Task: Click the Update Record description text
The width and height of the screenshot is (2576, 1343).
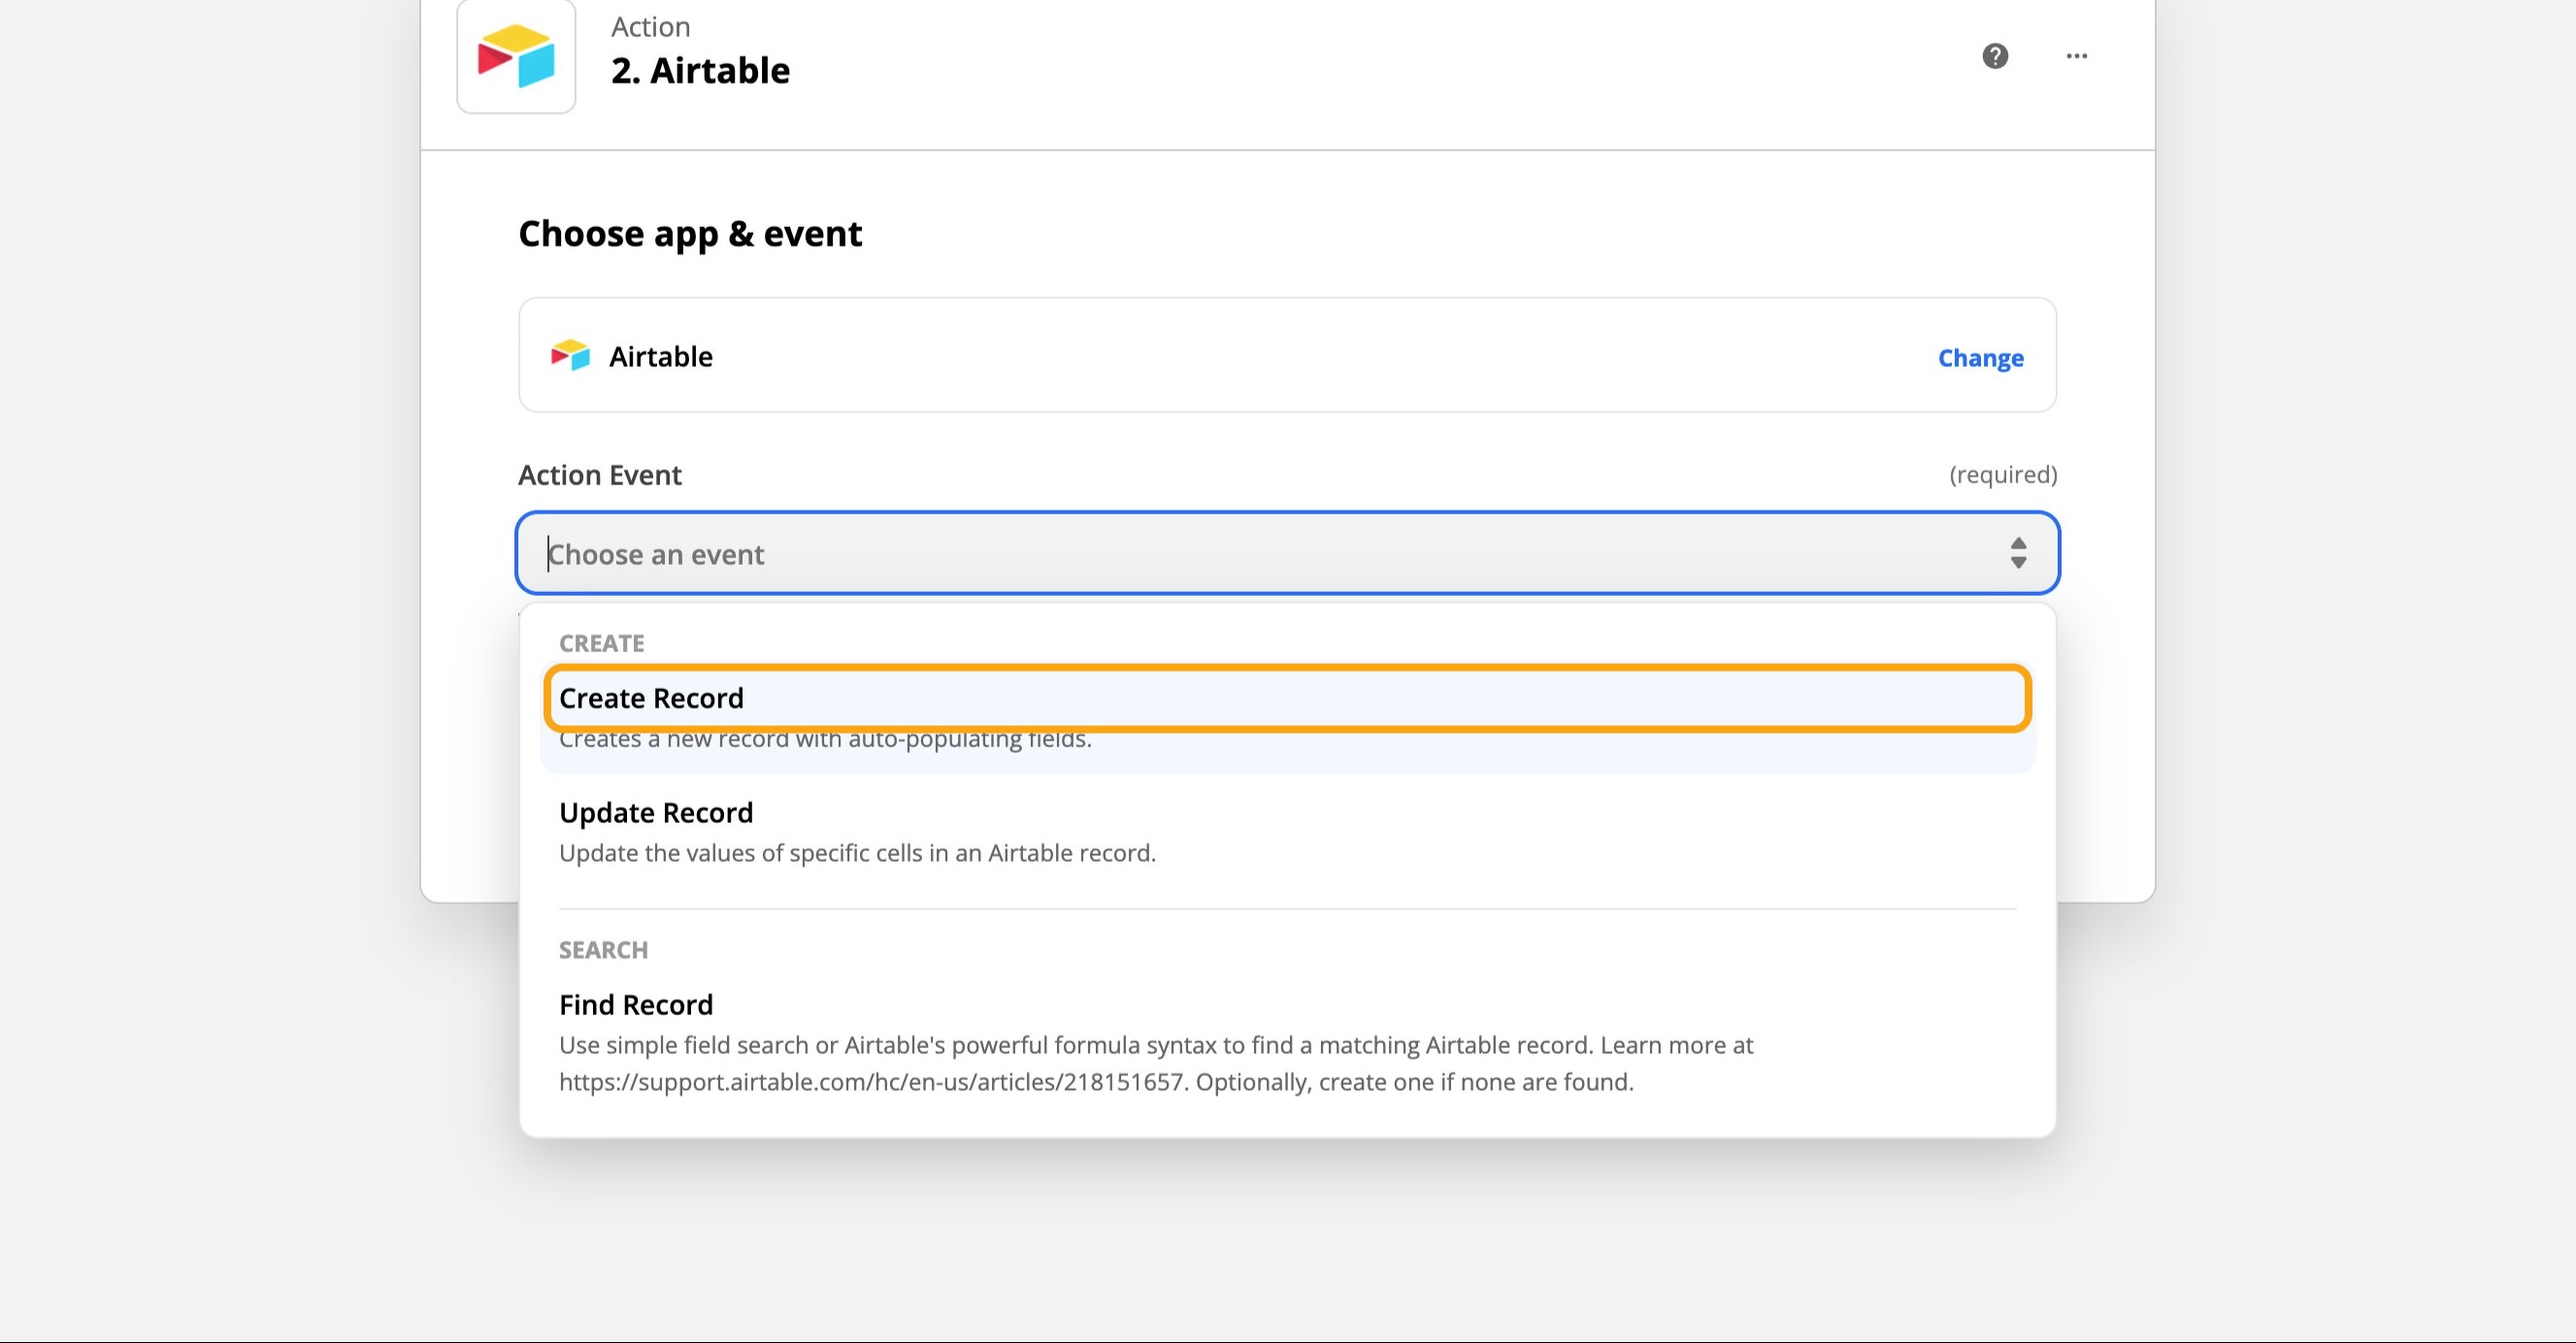Action: point(857,853)
